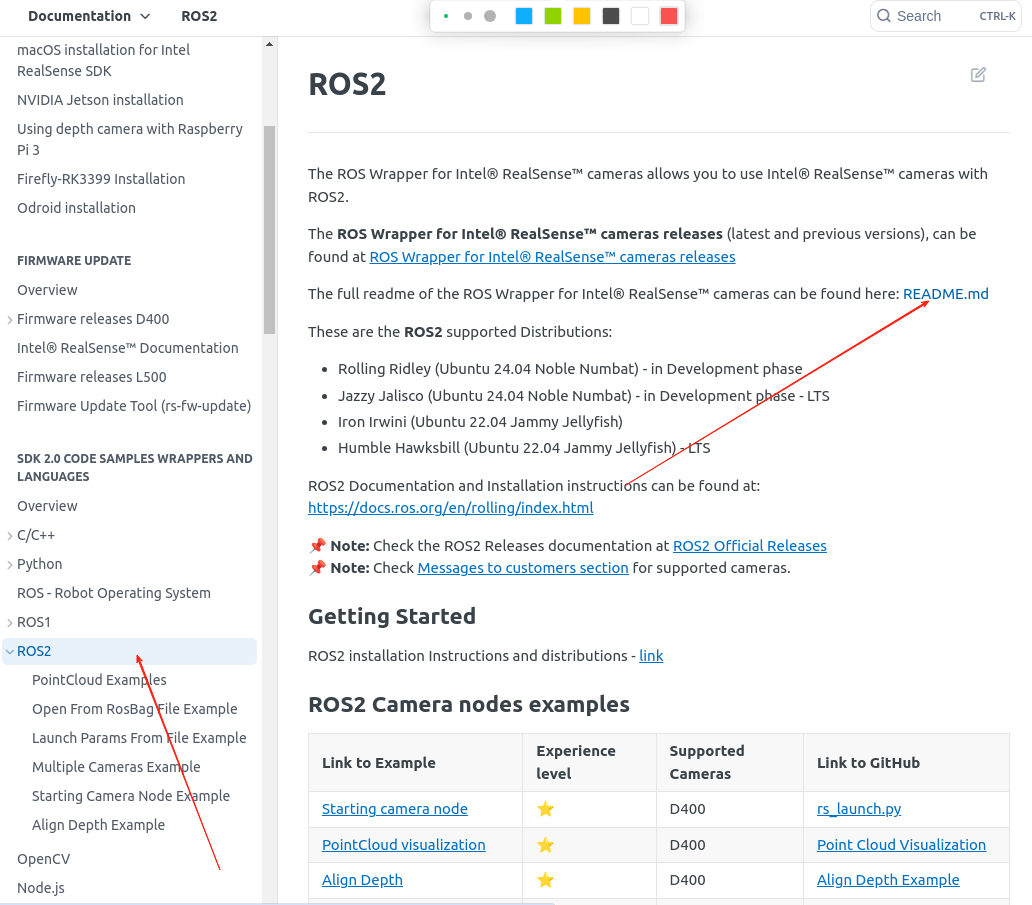The height and width of the screenshot is (905, 1032).
Task: Pick the green annotation color
Action: pyautogui.click(x=553, y=16)
